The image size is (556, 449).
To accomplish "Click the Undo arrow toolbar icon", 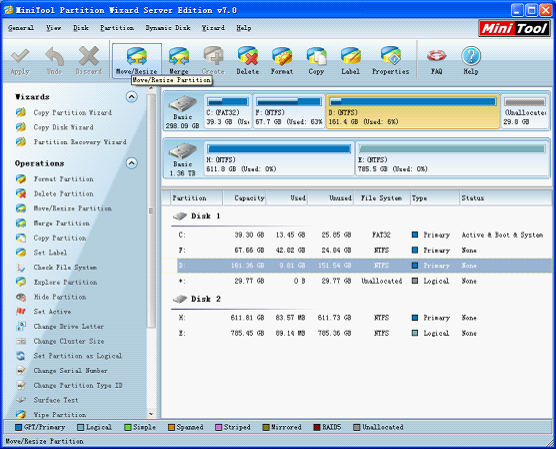I will tap(54, 60).
